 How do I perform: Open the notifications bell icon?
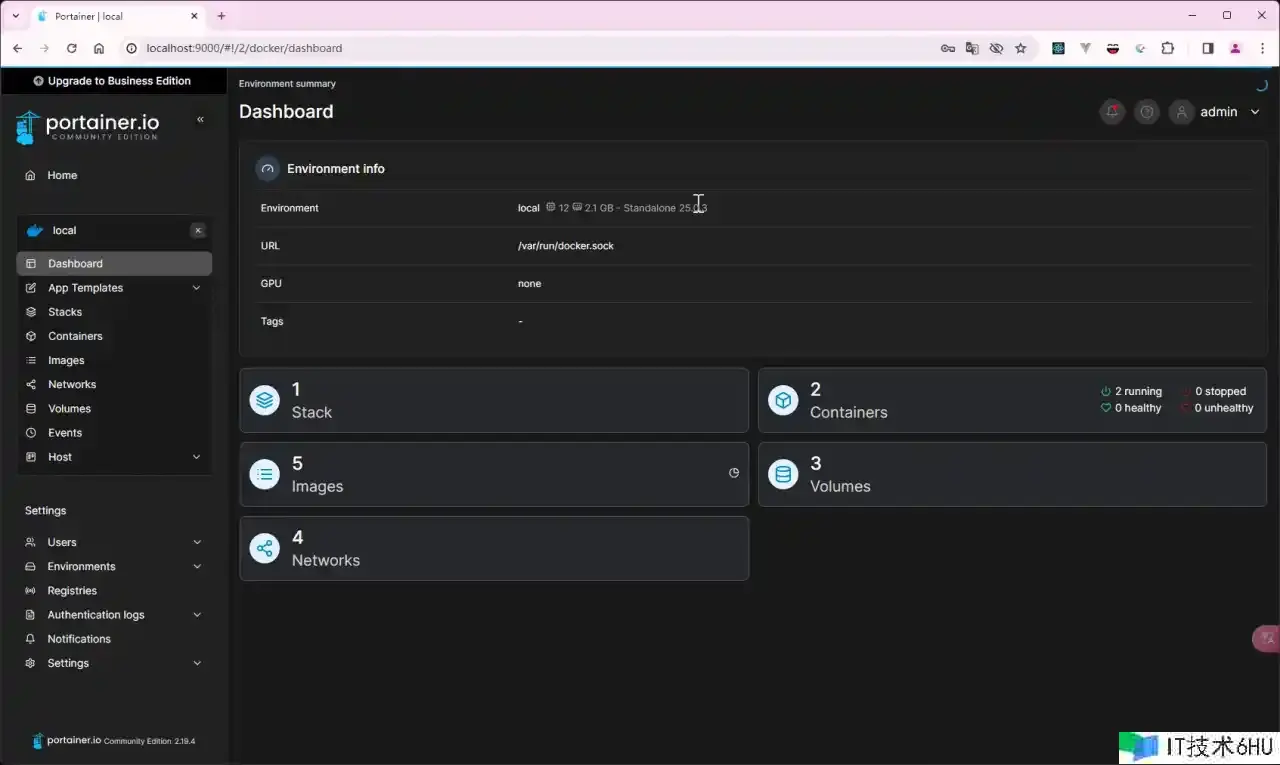(1112, 112)
